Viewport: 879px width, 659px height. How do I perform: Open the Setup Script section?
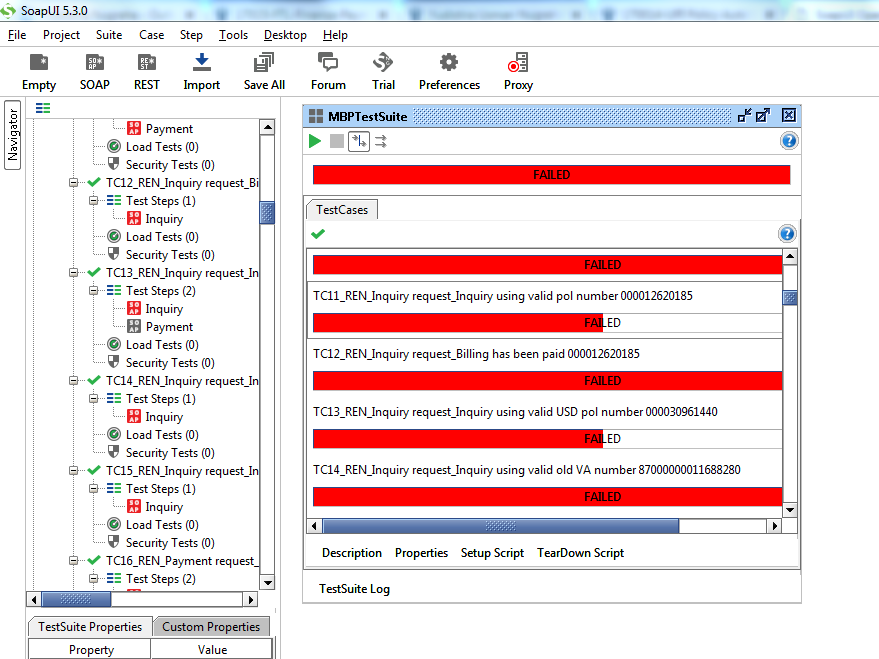[492, 553]
